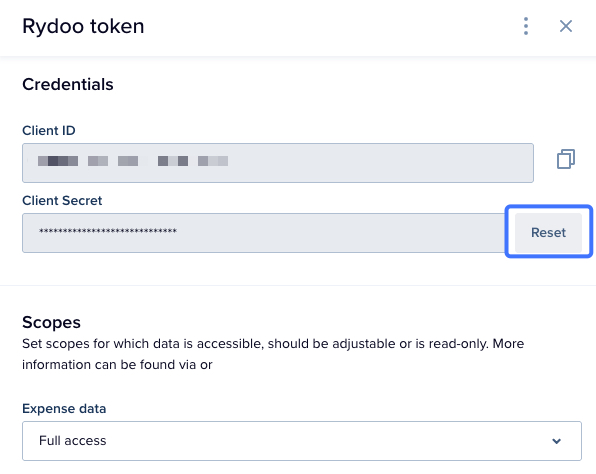
Task: Reset the Client Secret
Action: click(548, 232)
